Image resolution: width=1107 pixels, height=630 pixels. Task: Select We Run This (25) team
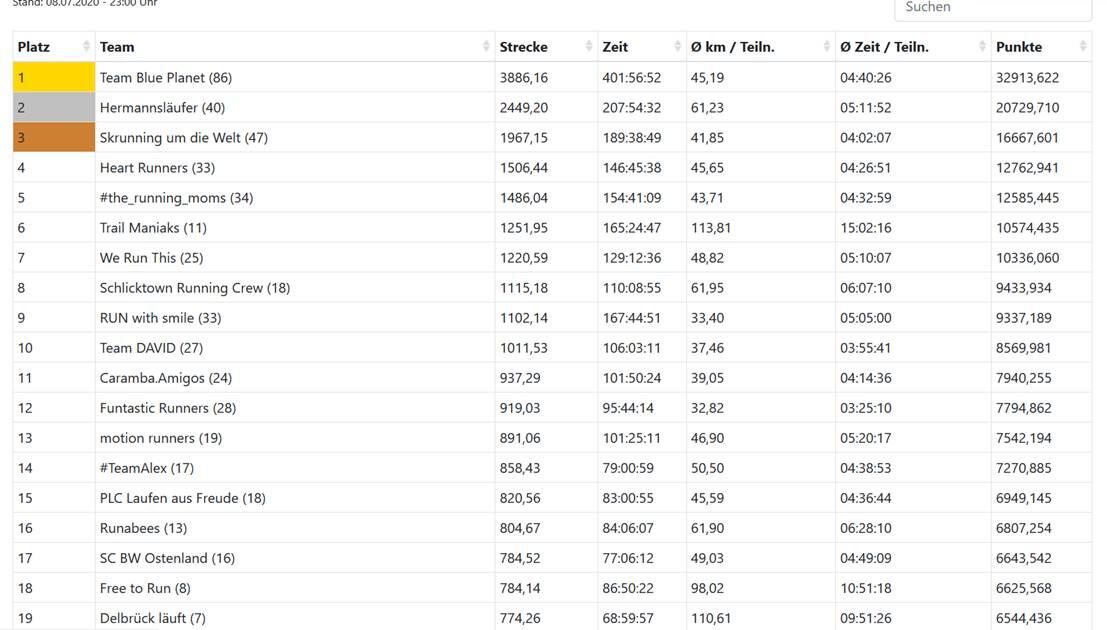tap(151, 258)
